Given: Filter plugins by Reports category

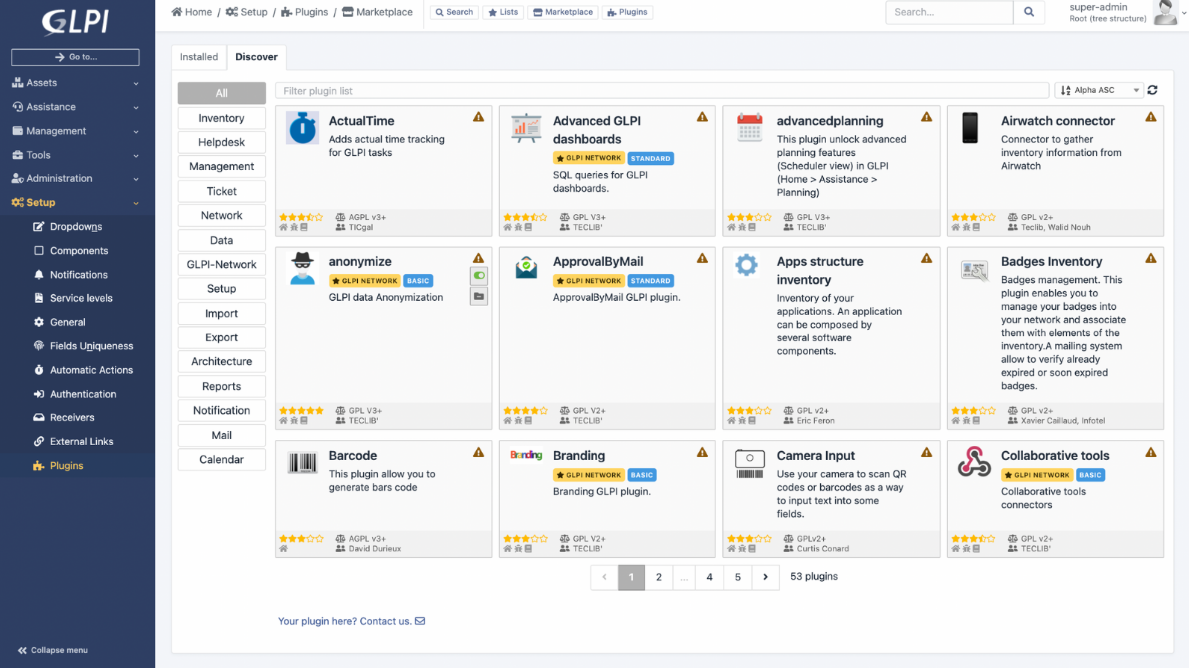Looking at the screenshot, I should pos(221,386).
